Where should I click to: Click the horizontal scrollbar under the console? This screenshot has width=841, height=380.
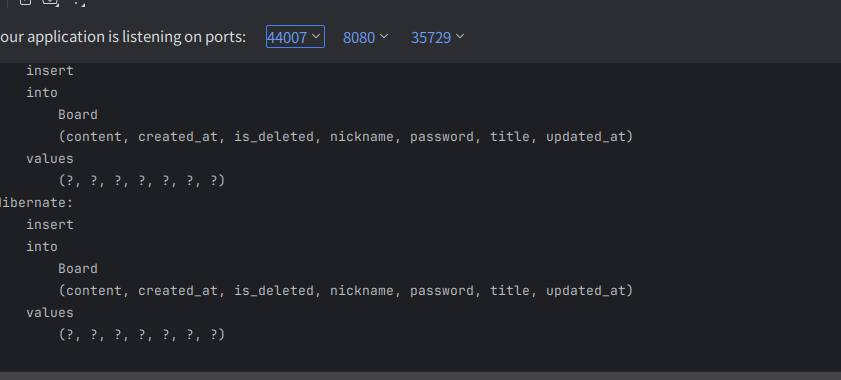(x=420, y=376)
